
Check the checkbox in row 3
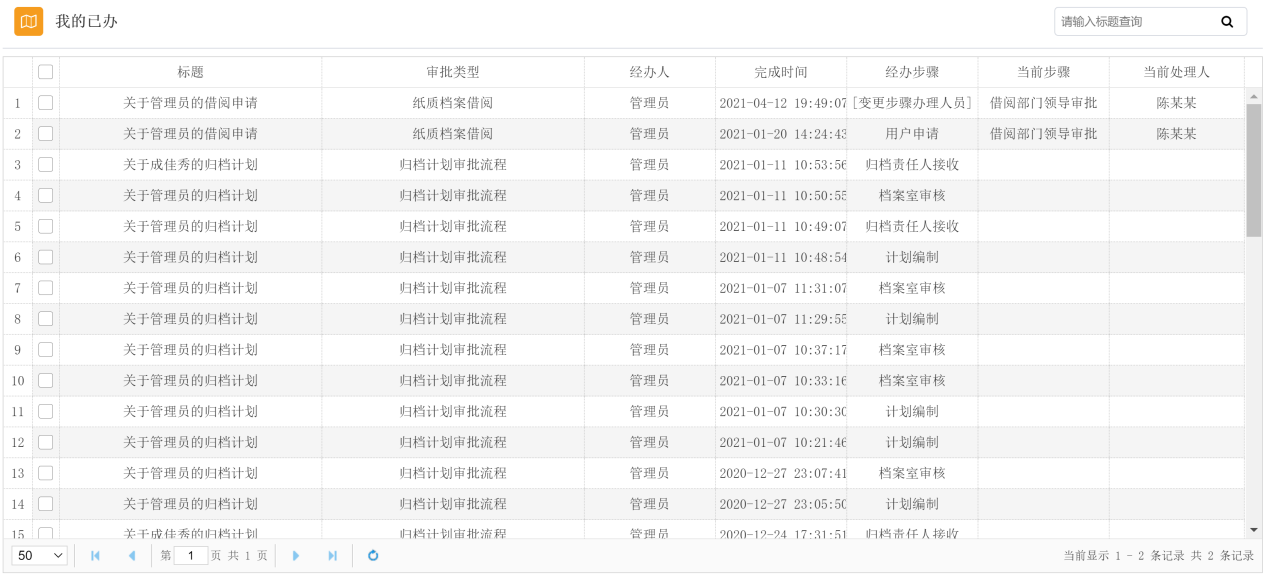pyautogui.click(x=46, y=165)
